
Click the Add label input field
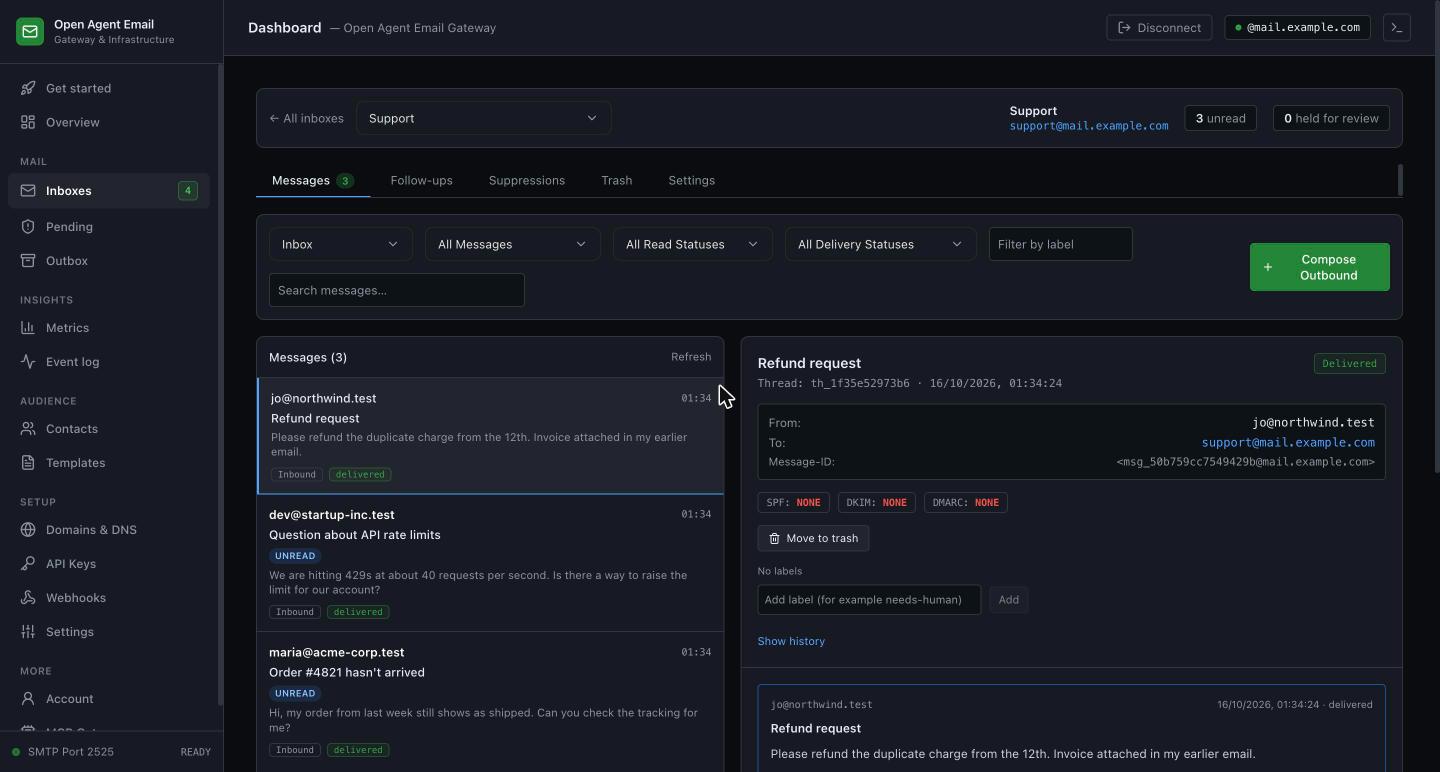869,600
